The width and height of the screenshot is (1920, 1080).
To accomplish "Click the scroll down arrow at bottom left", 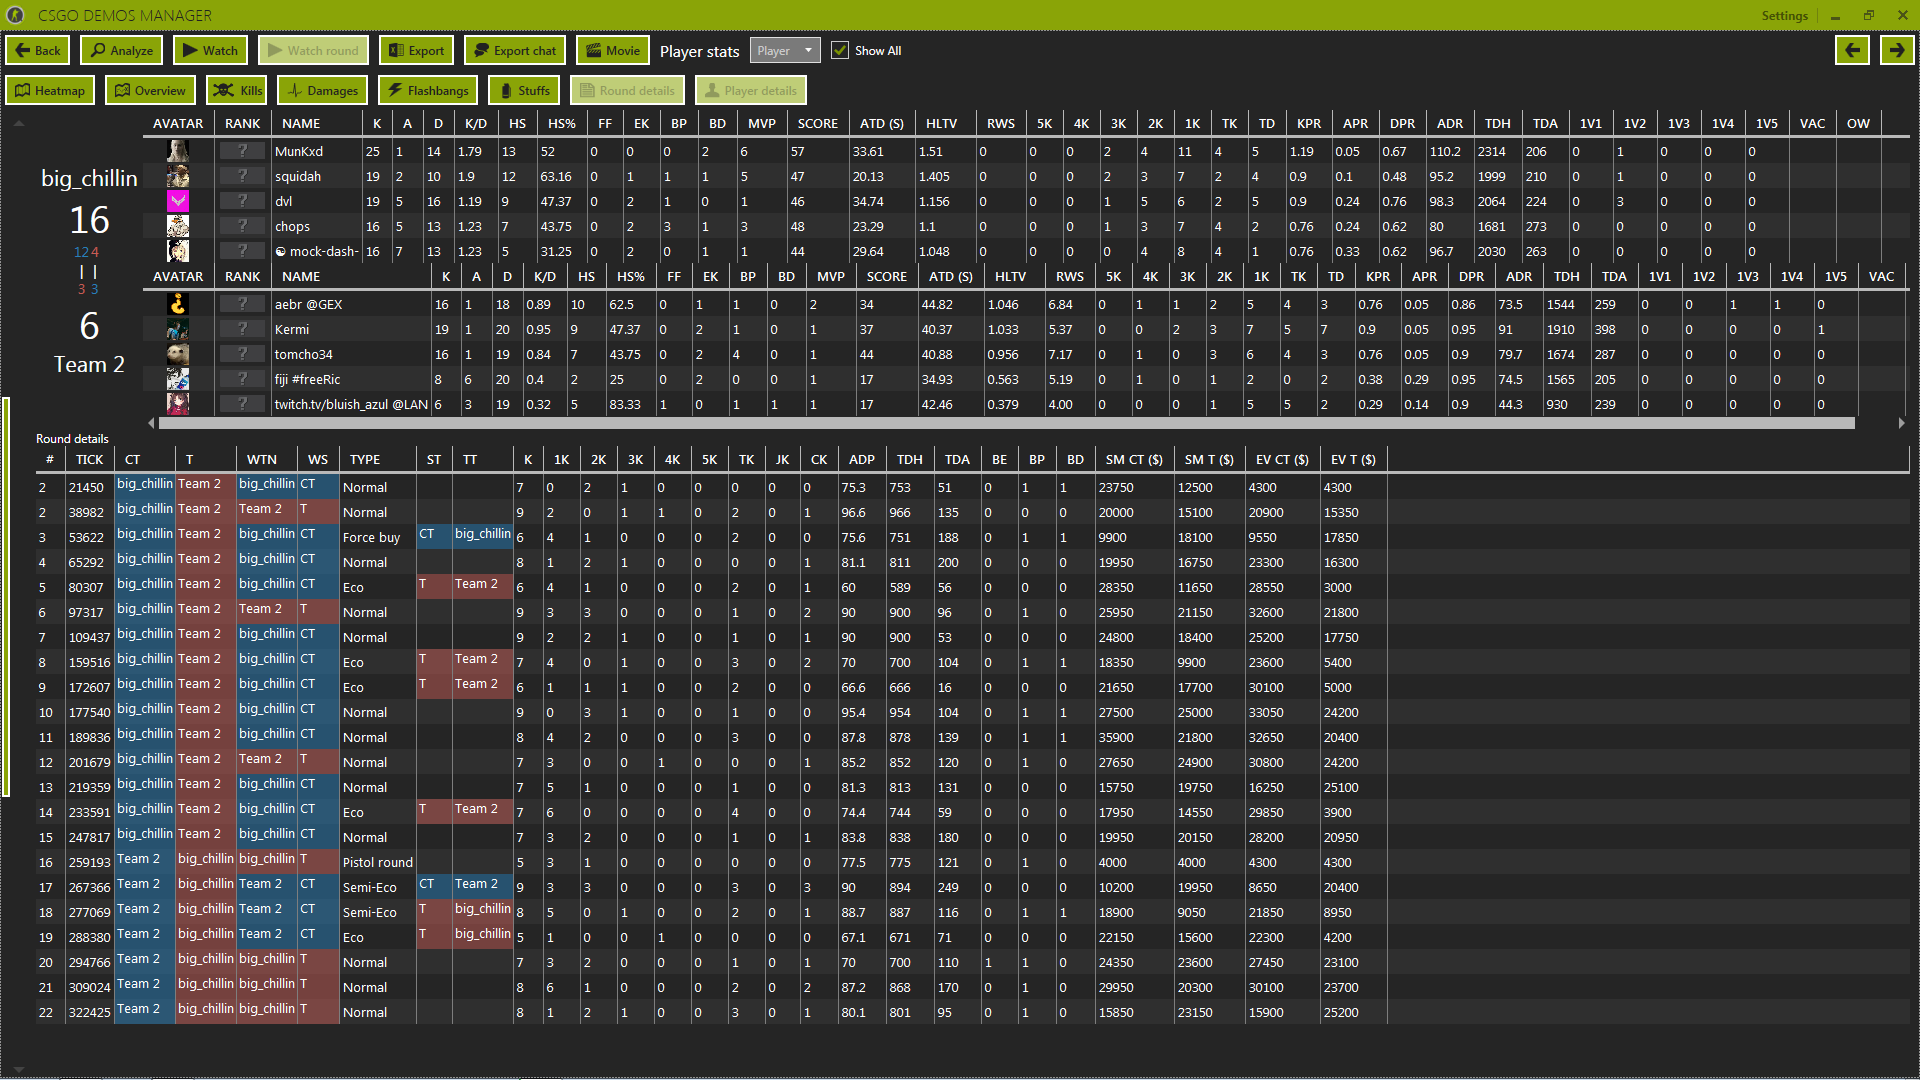I will pyautogui.click(x=18, y=1069).
